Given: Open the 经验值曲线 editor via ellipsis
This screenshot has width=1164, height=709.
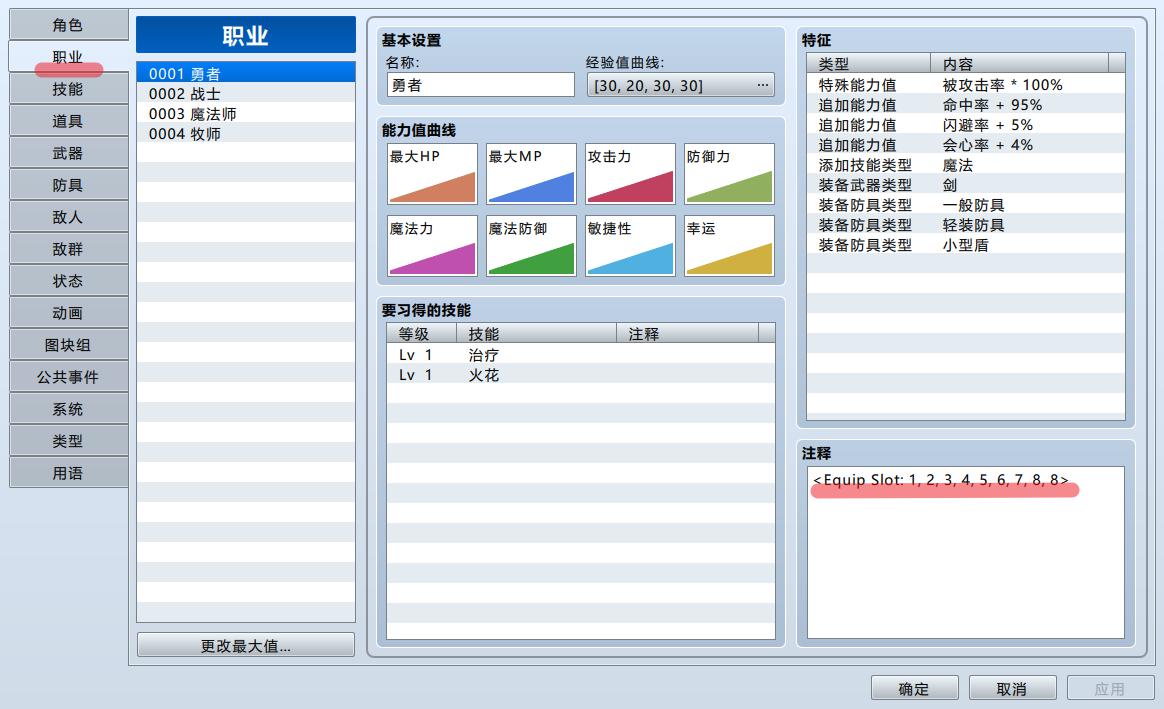Looking at the screenshot, I should coord(762,85).
